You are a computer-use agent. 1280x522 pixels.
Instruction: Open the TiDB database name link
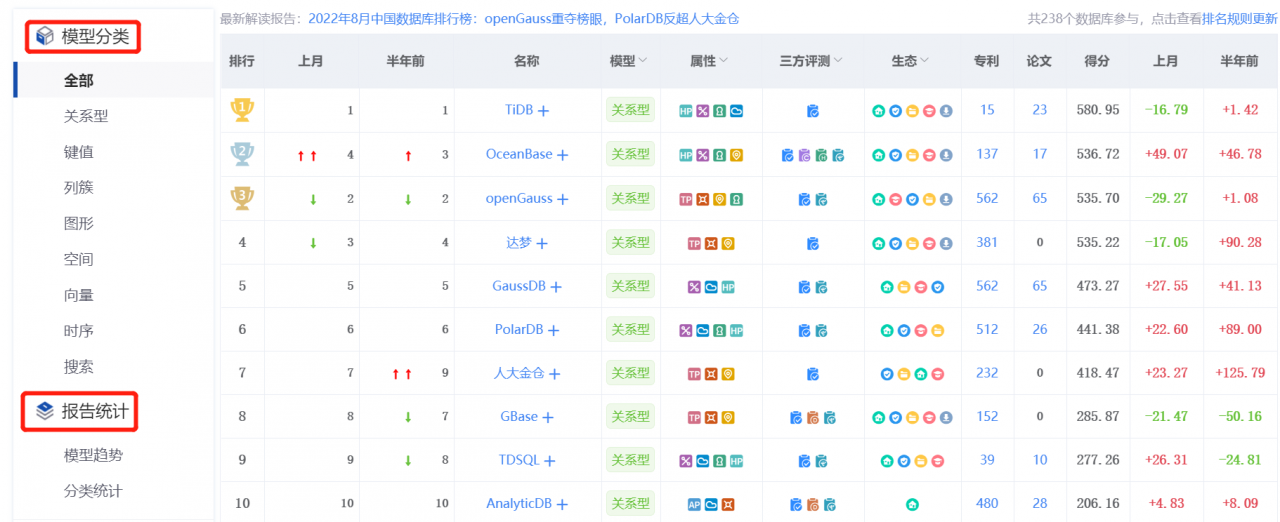[519, 110]
